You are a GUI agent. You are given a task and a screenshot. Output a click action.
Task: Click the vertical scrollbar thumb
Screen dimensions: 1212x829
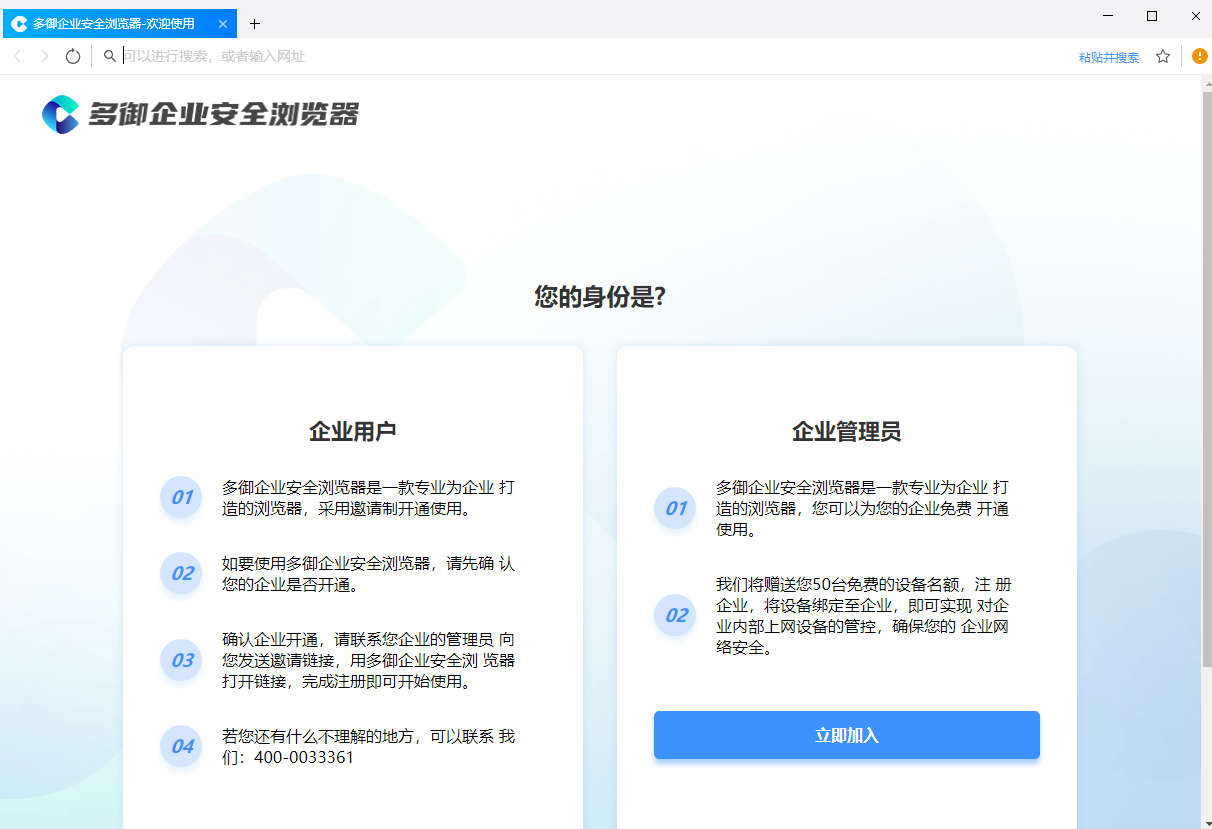pyautogui.click(x=1206, y=380)
